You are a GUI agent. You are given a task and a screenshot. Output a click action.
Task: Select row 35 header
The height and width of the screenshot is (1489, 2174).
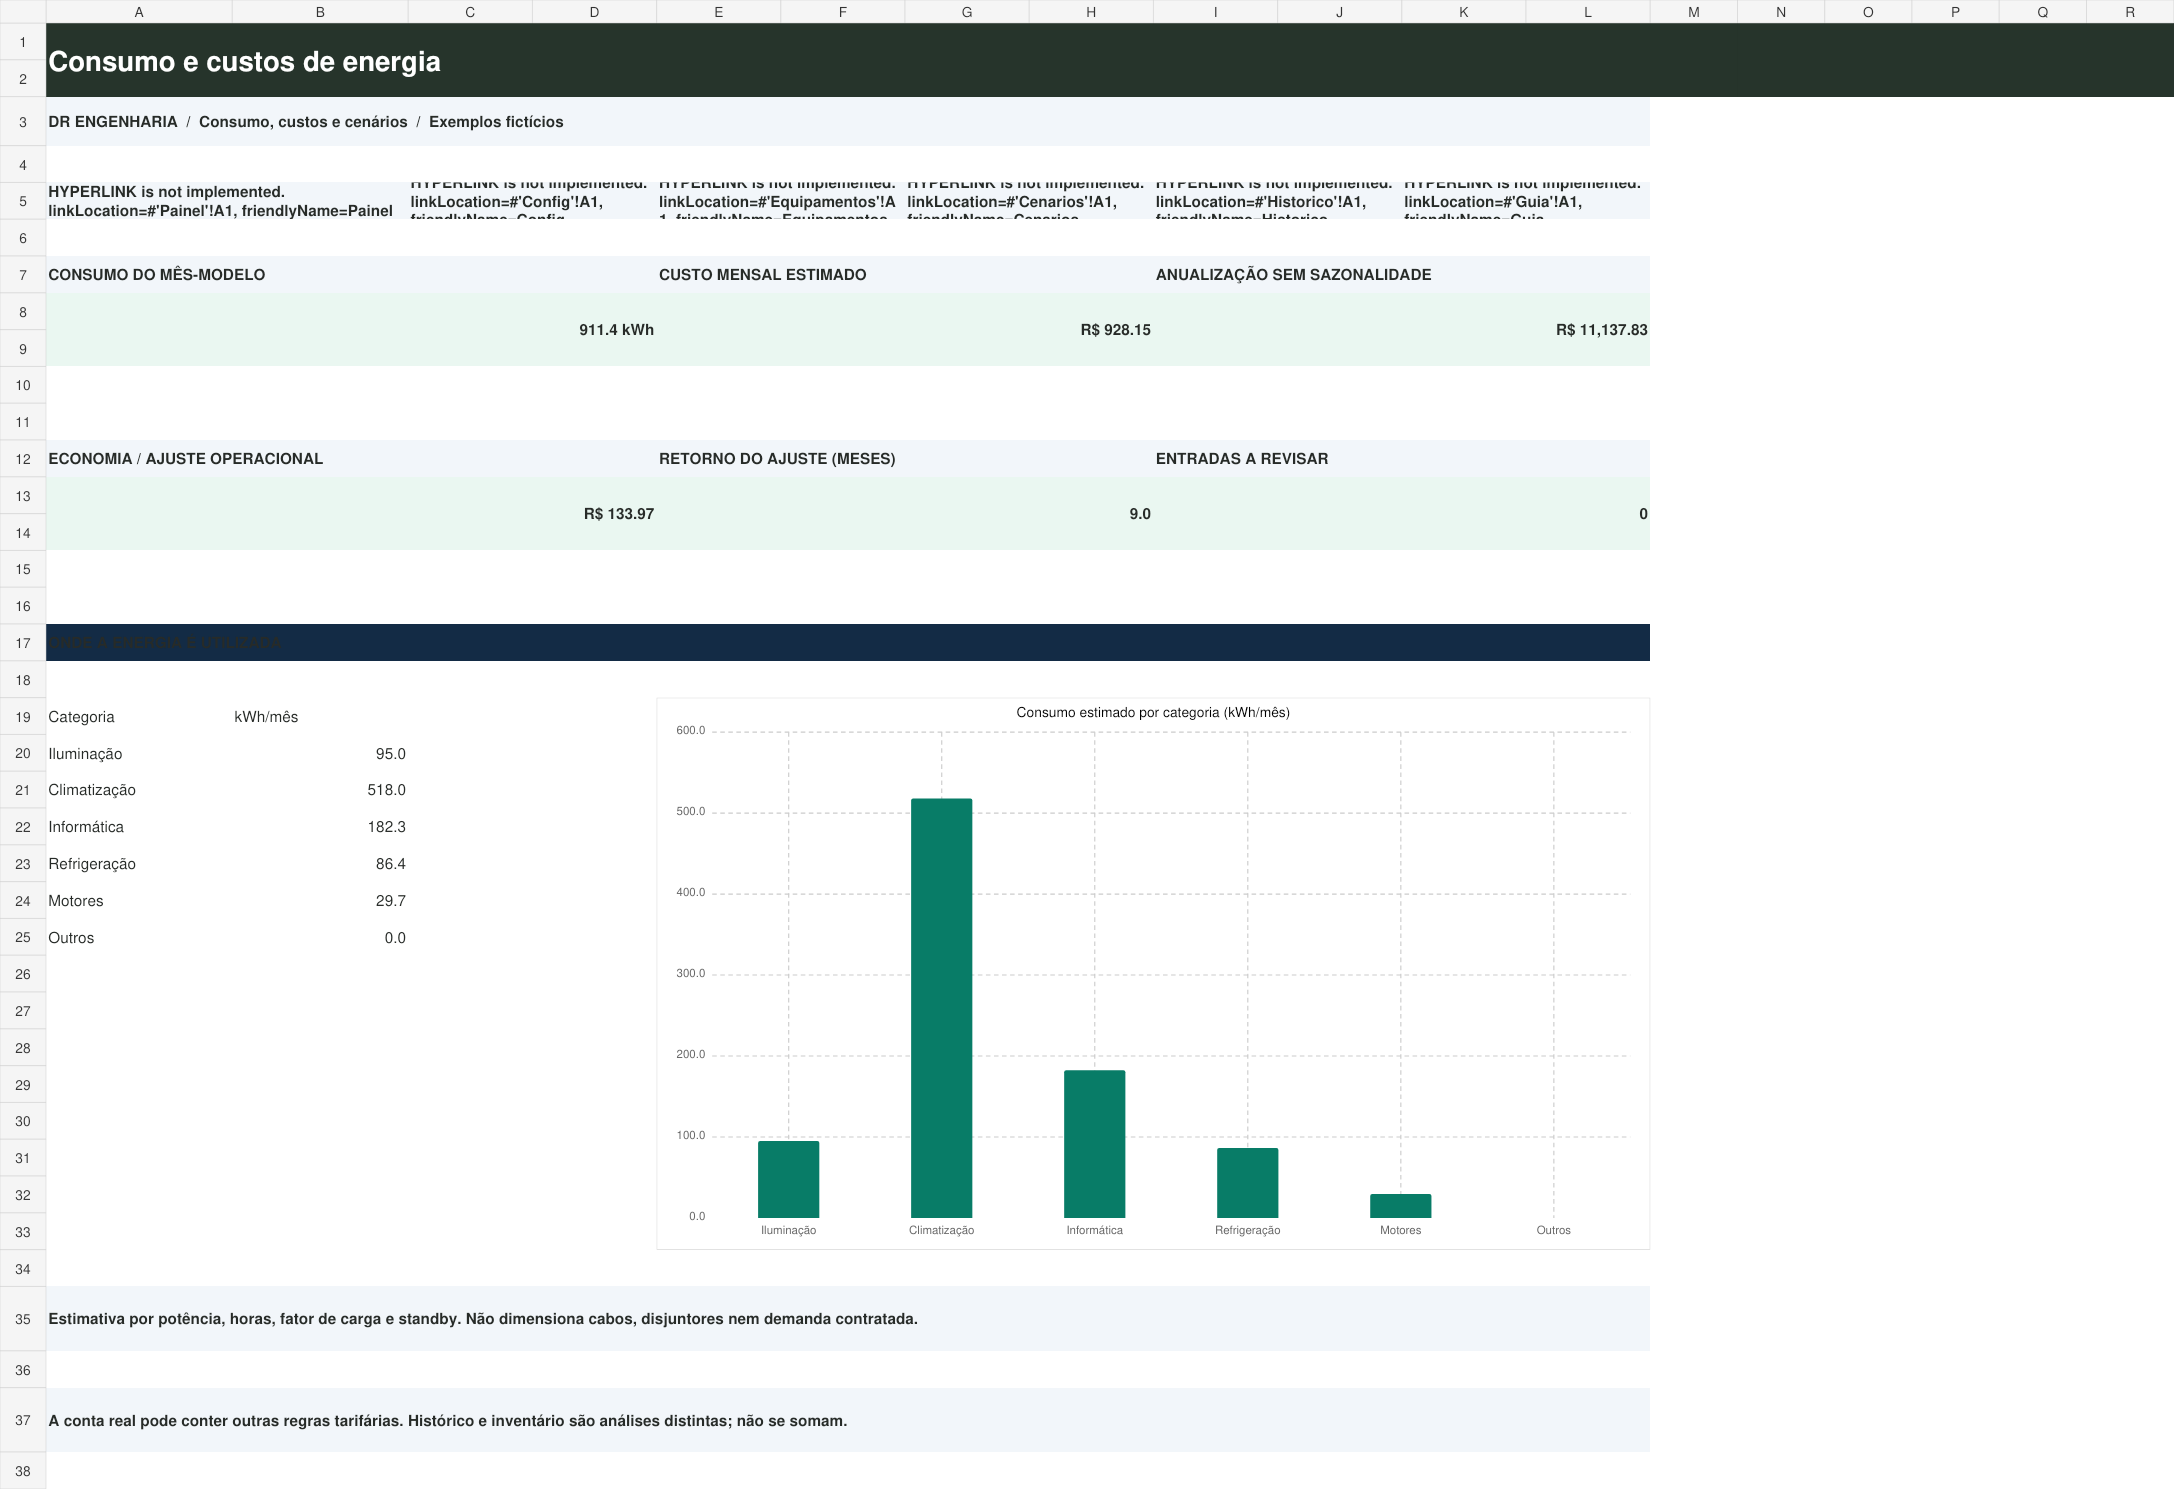tap(23, 1319)
